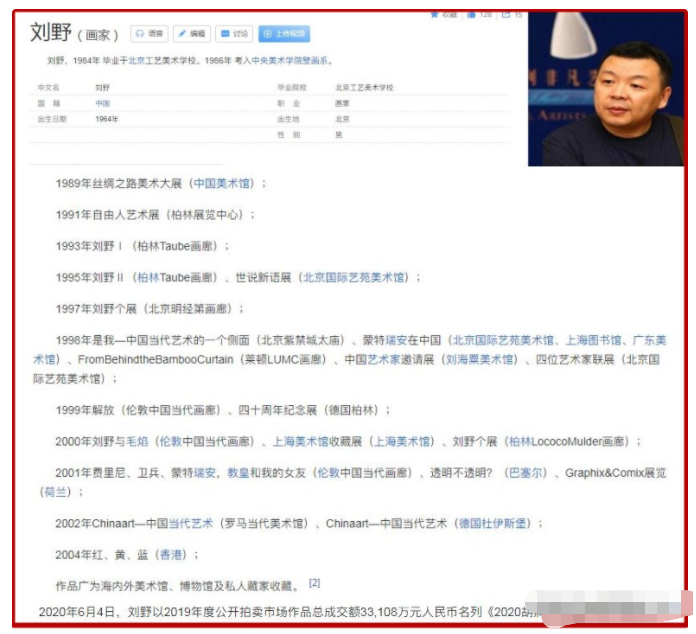The width and height of the screenshot is (696, 634).
Task: Click the 中国 nationality link in the info table
Action: (x=103, y=103)
